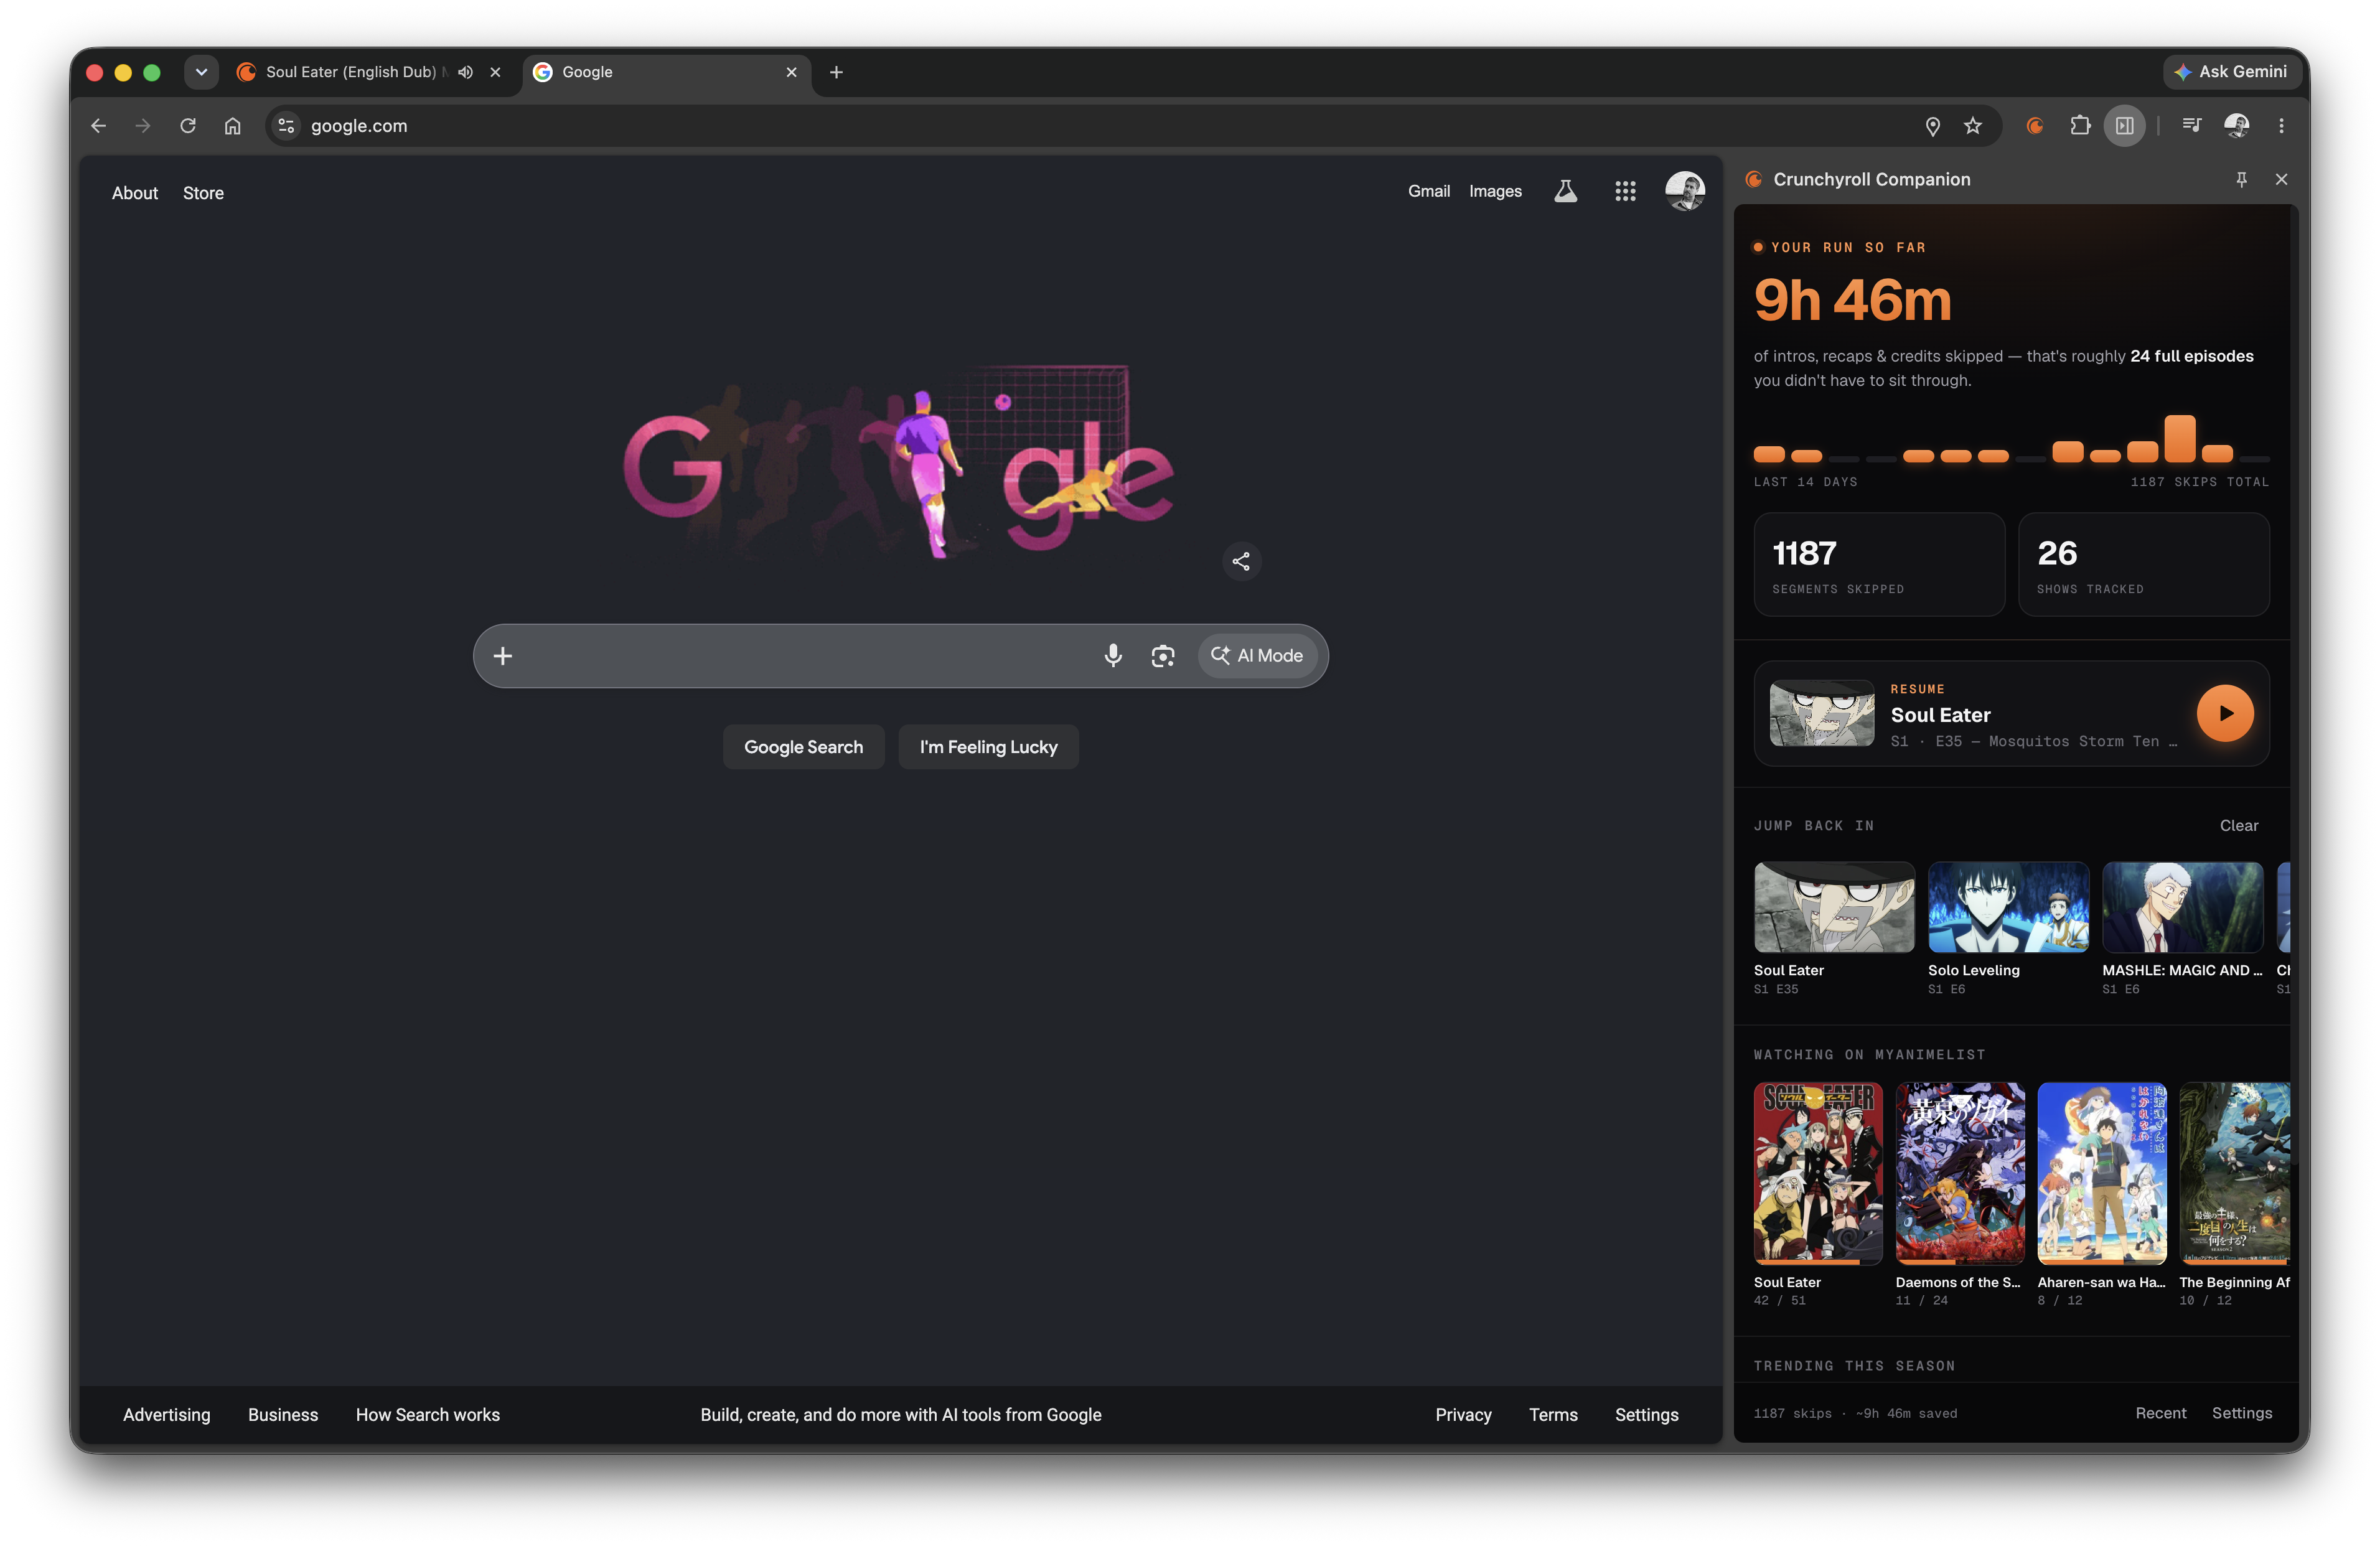This screenshot has height=1546, width=2380.
Task: Click I'm Feeling Lucky
Action: (x=988, y=747)
